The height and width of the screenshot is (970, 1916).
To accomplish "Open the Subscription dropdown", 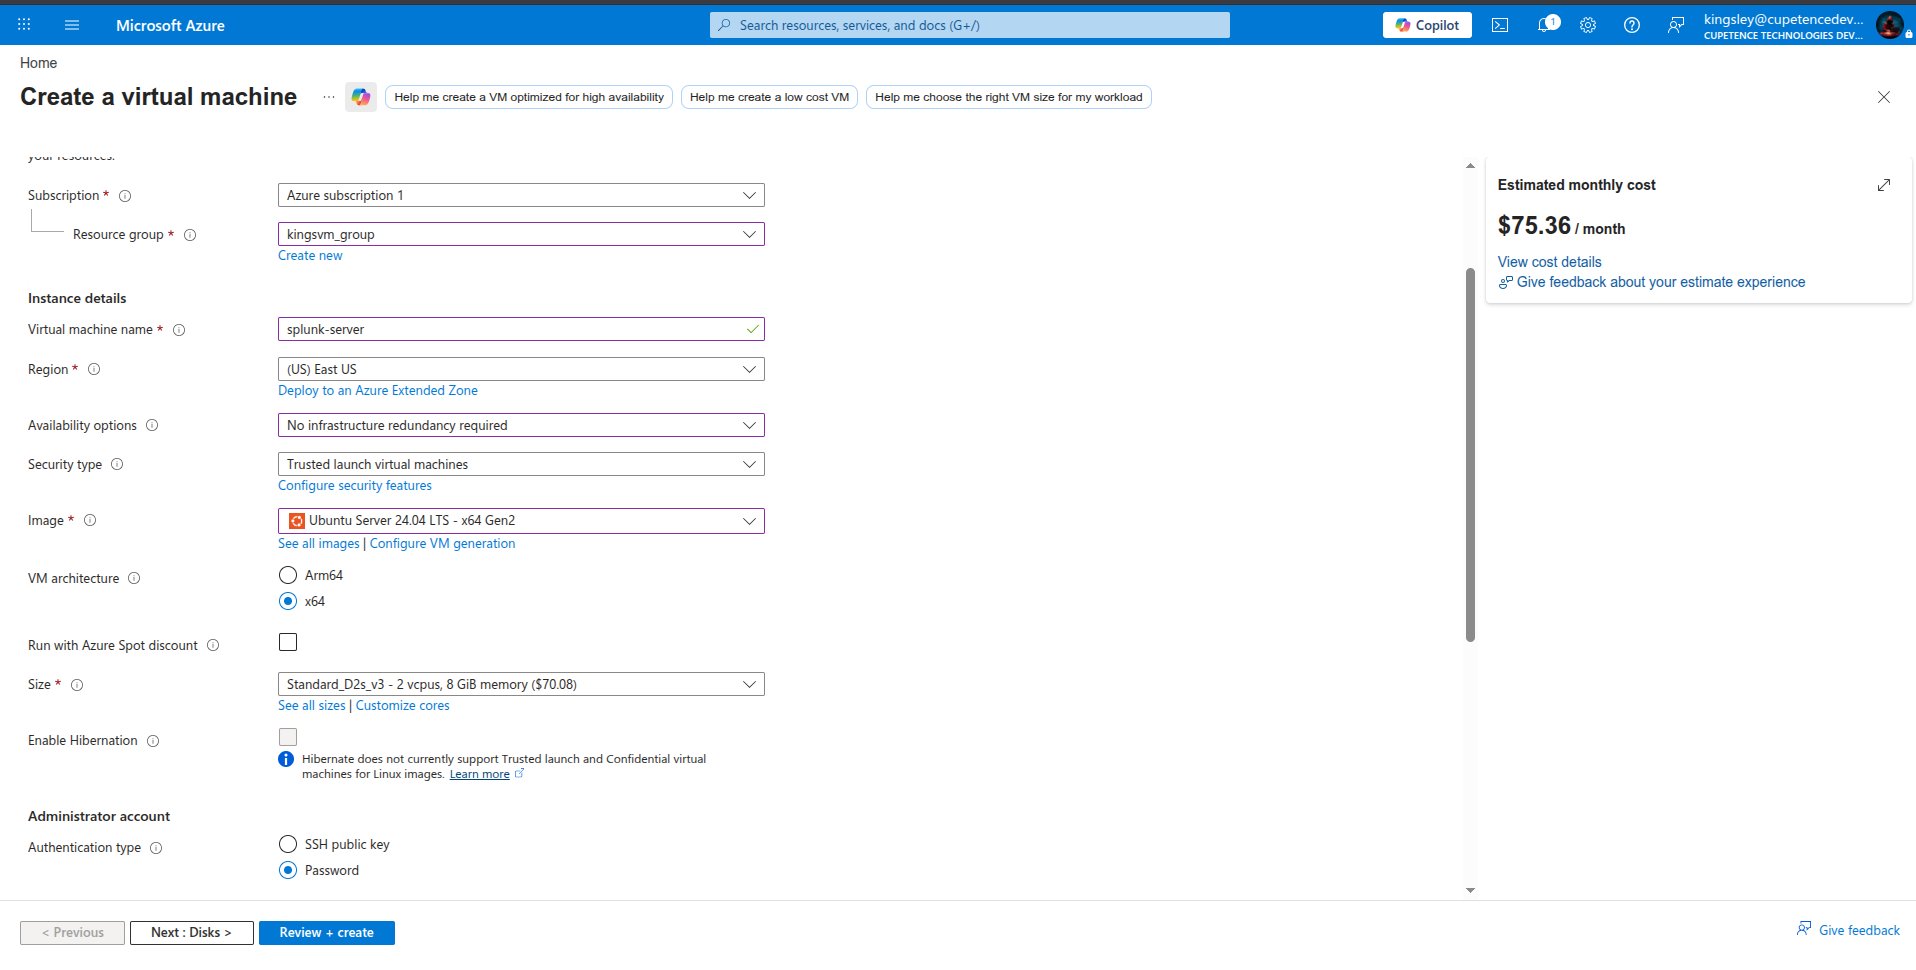I will pos(521,195).
